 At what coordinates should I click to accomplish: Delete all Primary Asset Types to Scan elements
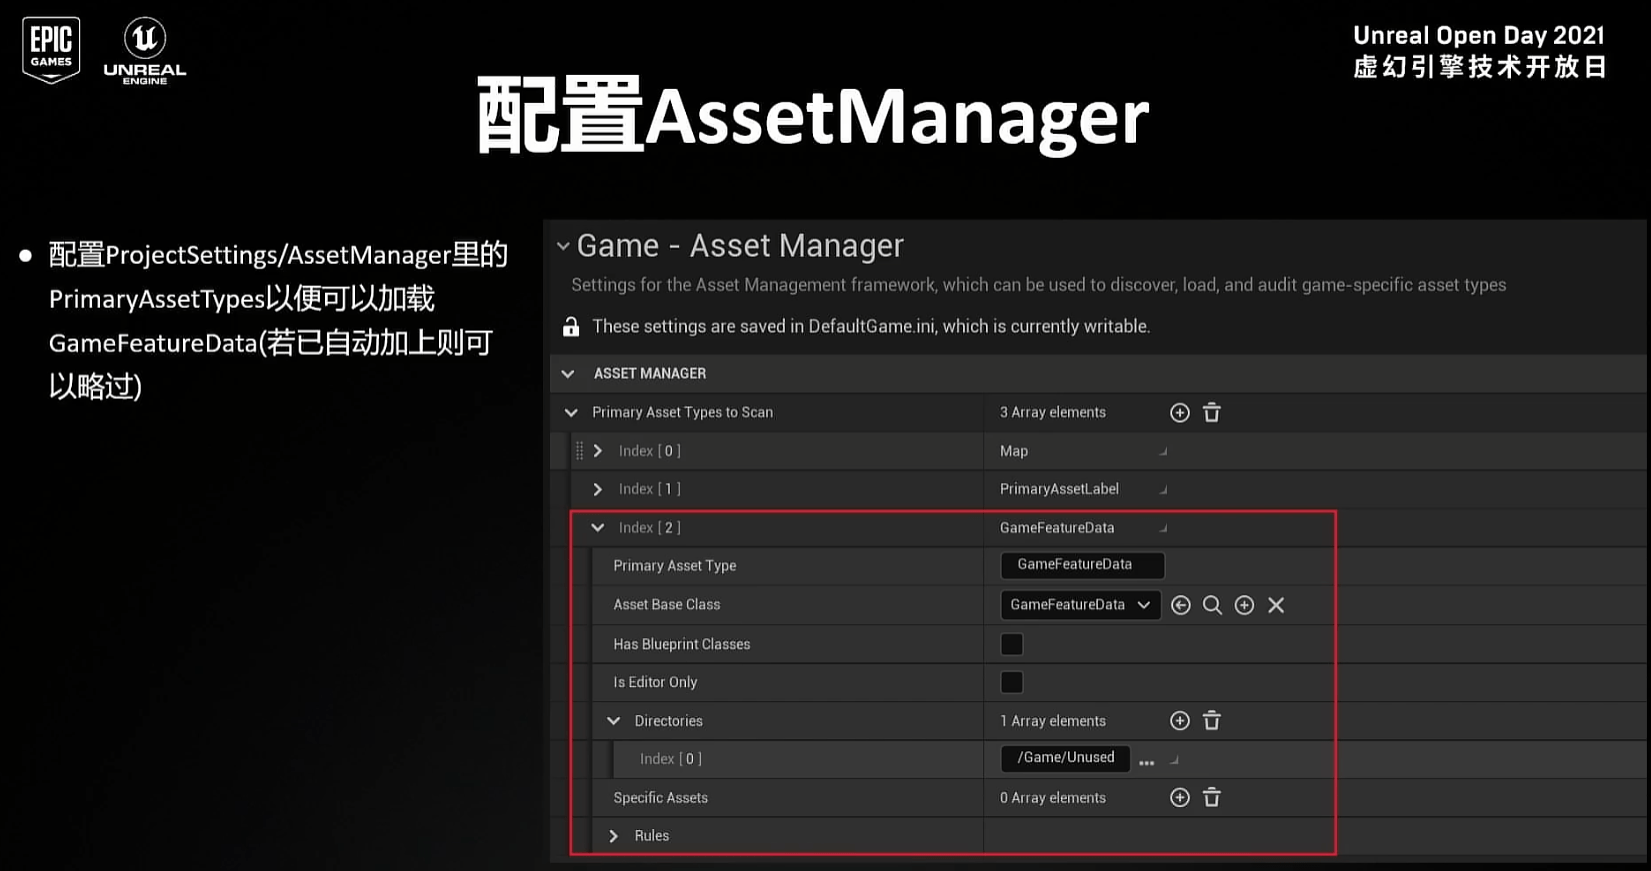[1212, 413]
